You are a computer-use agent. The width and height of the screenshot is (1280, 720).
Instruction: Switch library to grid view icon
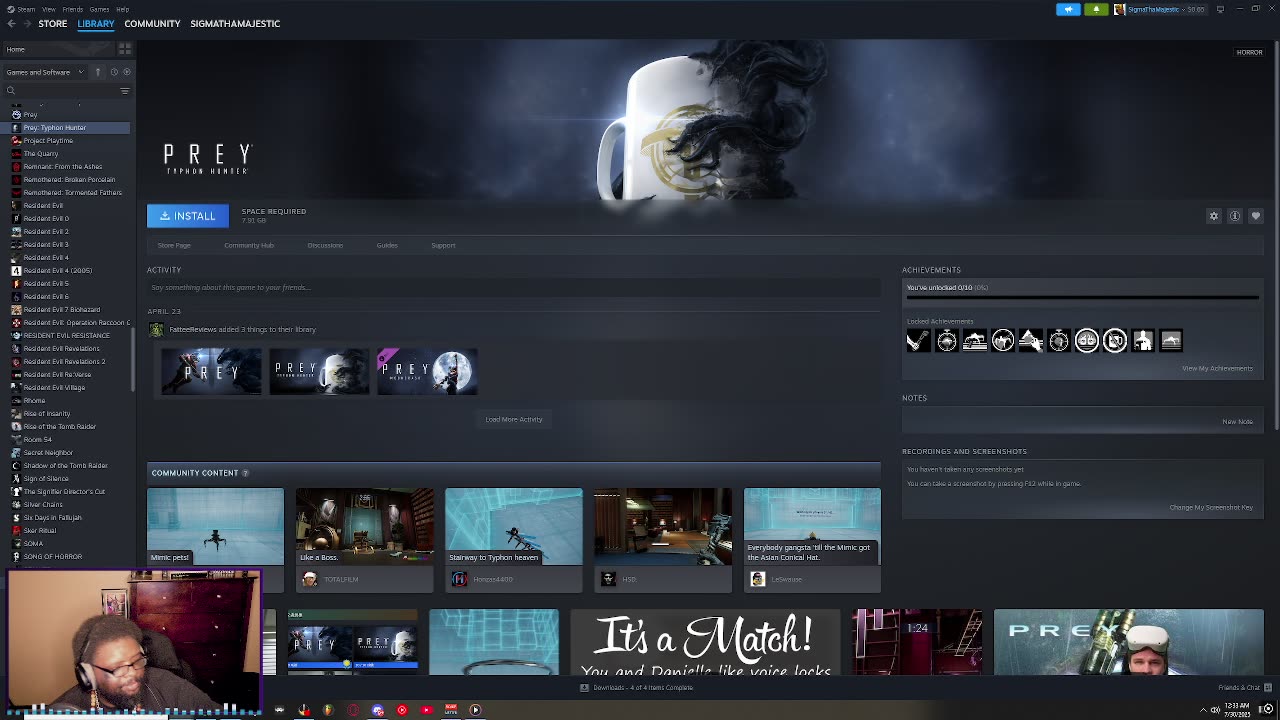click(x=125, y=49)
